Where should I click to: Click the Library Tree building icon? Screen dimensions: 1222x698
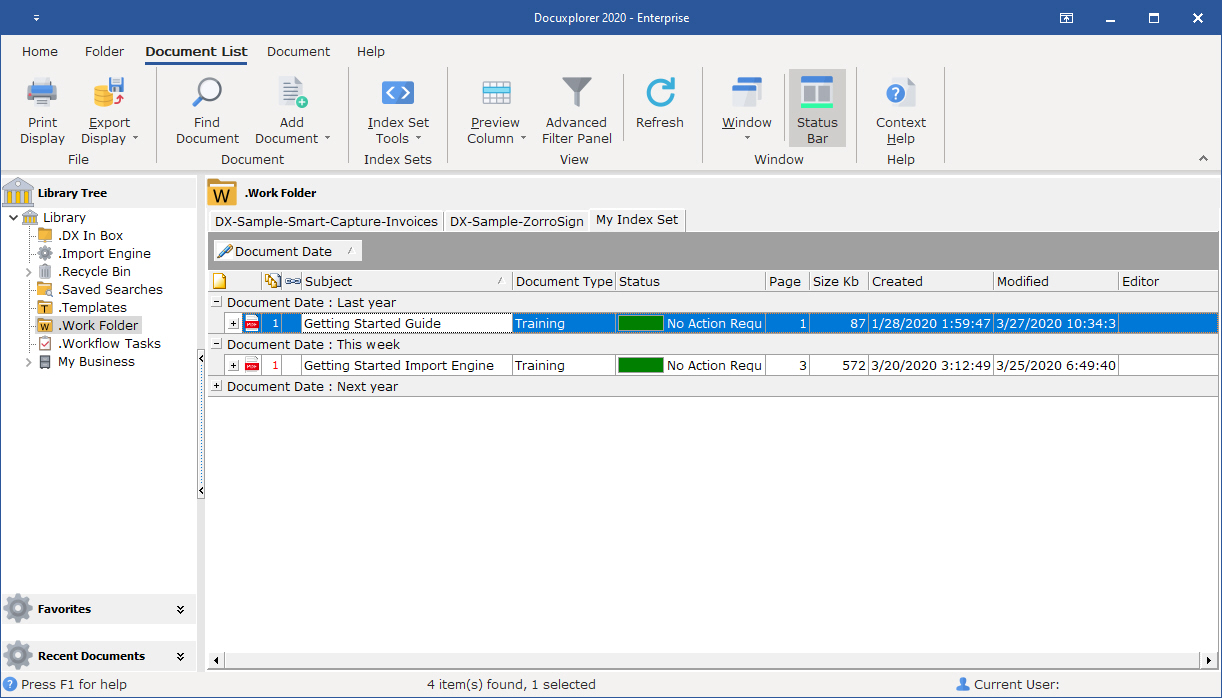click(x=18, y=193)
